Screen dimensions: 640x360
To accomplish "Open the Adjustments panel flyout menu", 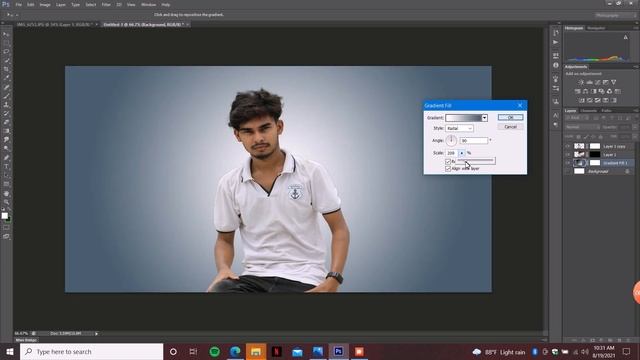I will click(x=636, y=67).
